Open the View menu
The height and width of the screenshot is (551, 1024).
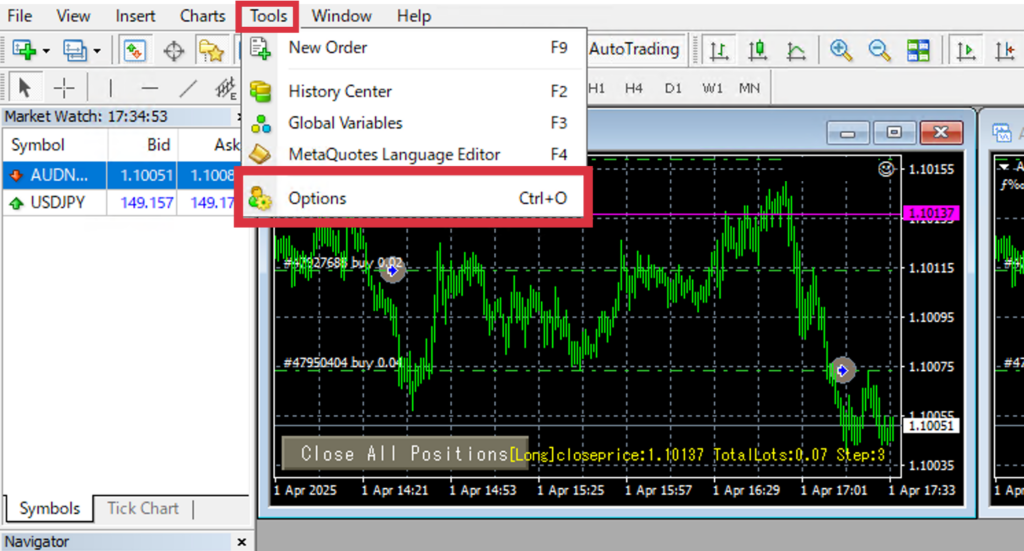pos(73,16)
